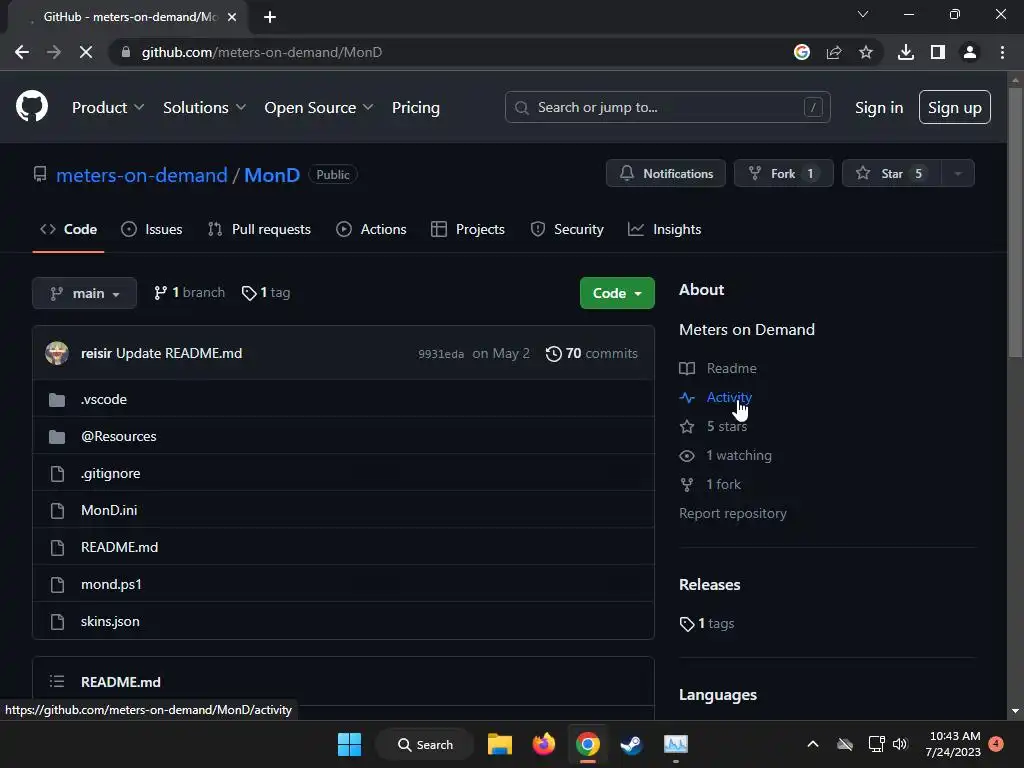Go back using browser back arrow

(22, 52)
